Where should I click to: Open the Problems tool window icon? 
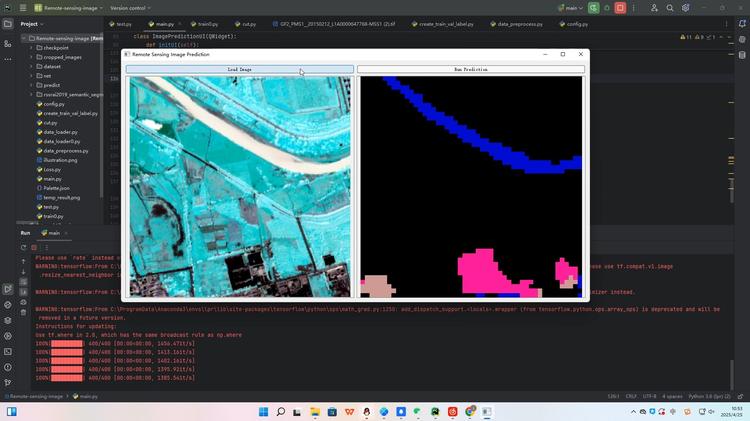8,367
